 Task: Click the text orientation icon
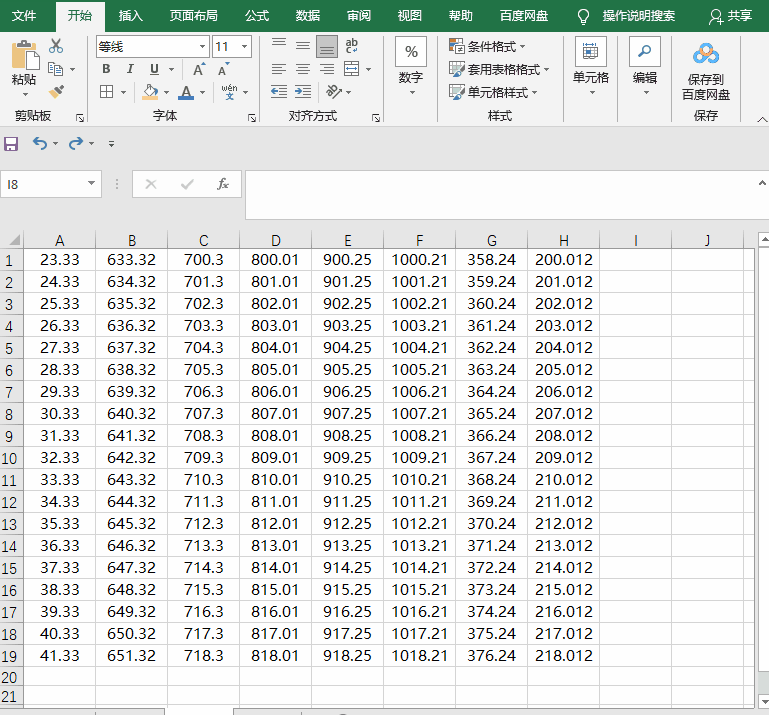[x=334, y=92]
